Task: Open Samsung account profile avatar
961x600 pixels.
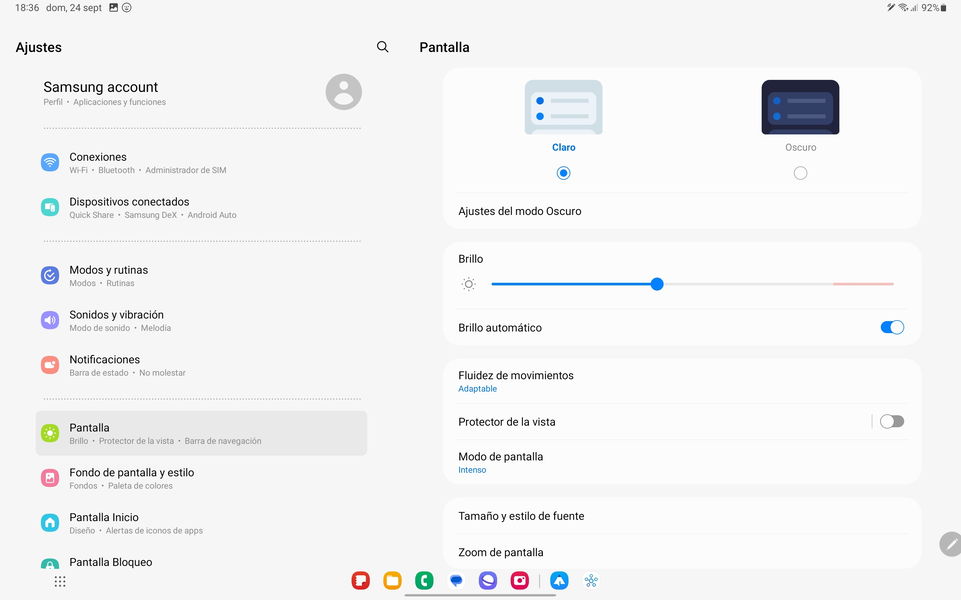Action: click(x=343, y=92)
